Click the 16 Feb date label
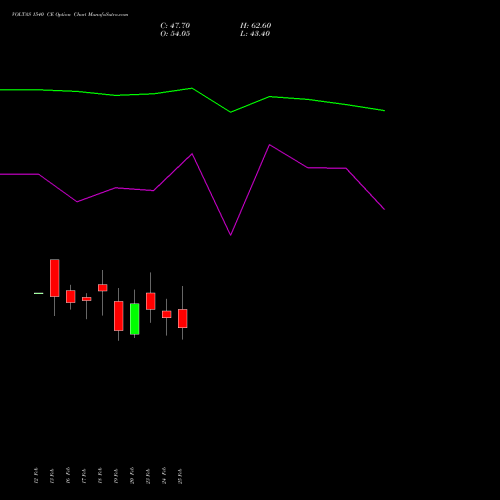The image size is (500, 500). (x=68, y=476)
